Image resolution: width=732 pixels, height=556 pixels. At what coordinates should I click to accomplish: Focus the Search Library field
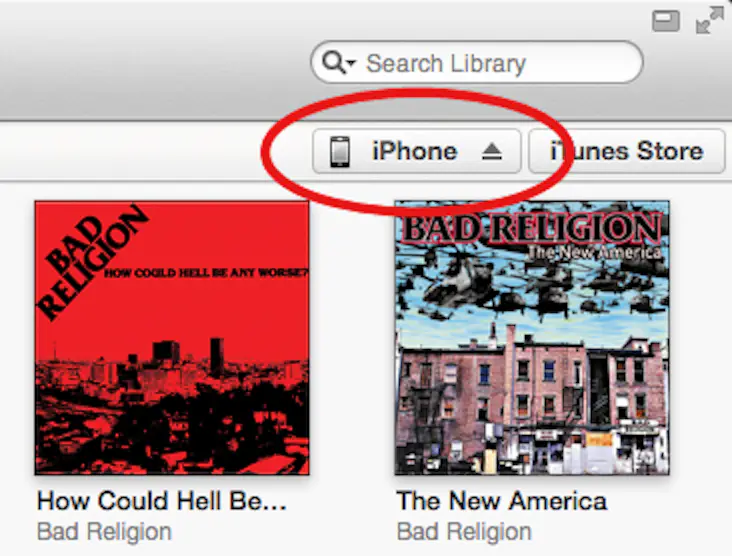(x=477, y=63)
